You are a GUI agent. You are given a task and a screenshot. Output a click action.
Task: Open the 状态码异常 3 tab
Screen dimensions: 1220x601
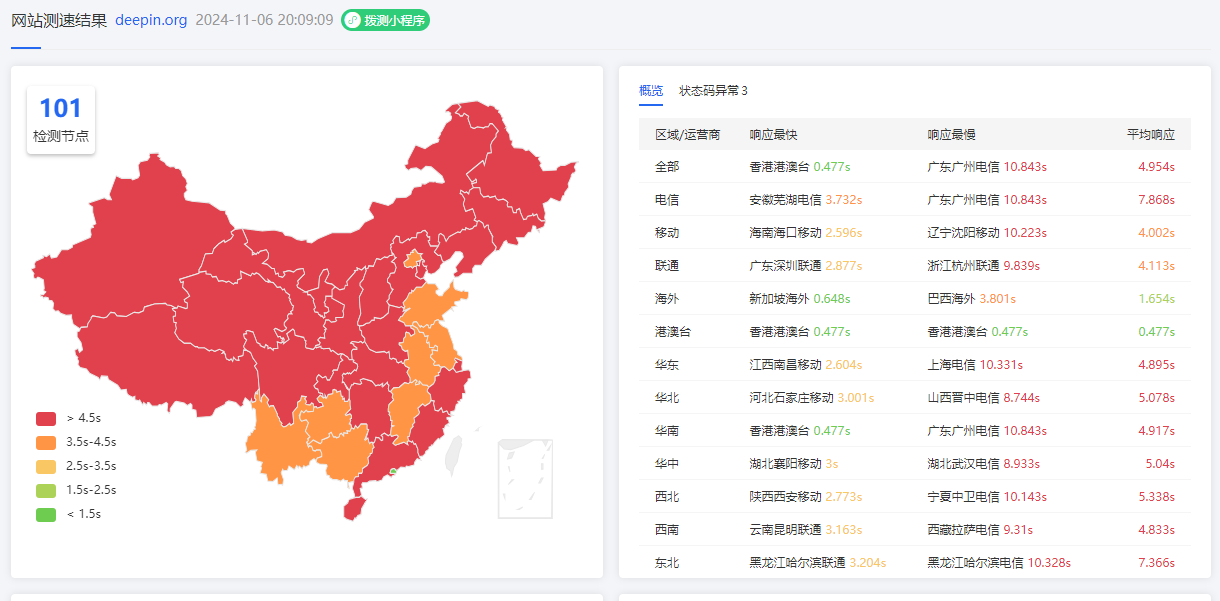pos(713,91)
